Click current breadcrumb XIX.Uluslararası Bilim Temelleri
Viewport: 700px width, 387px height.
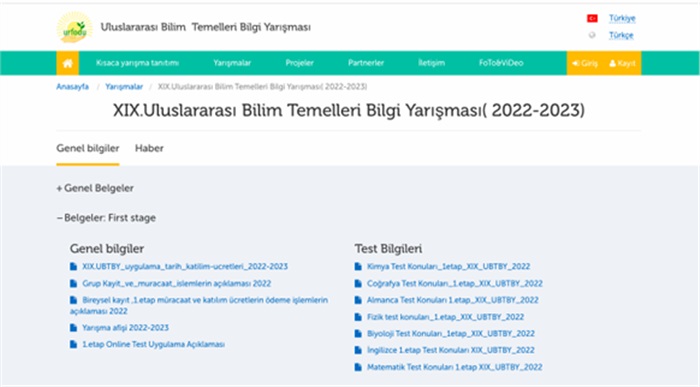coord(262,87)
